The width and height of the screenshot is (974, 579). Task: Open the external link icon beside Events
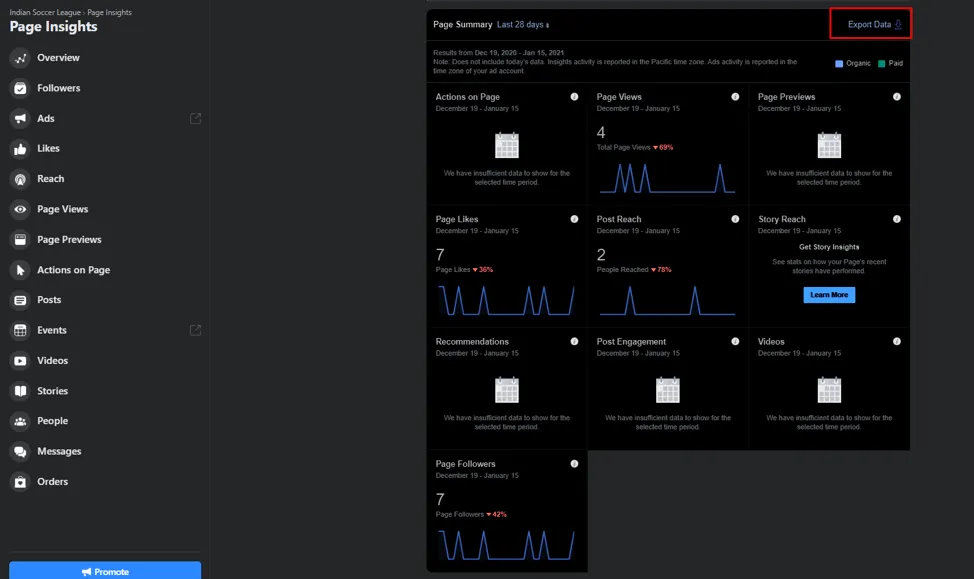[x=196, y=330]
